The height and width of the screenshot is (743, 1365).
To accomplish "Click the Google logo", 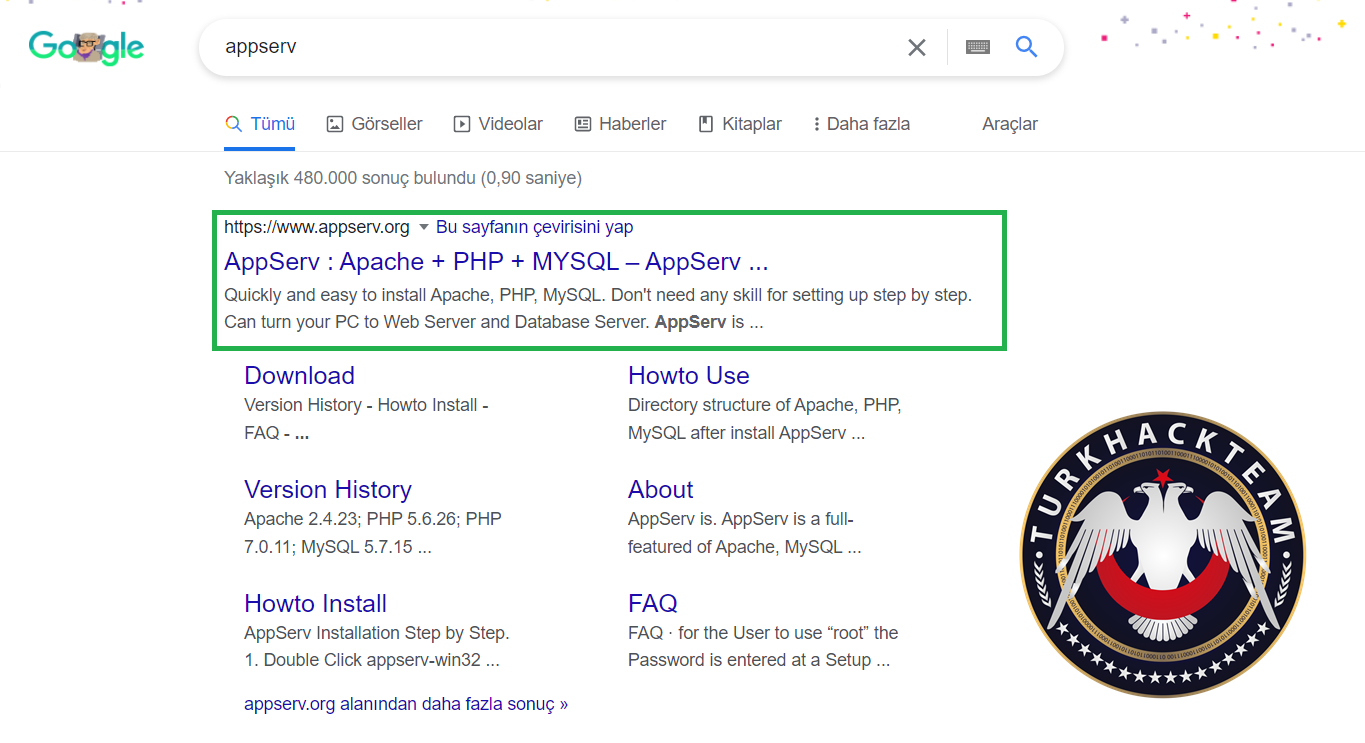I will point(86,47).
